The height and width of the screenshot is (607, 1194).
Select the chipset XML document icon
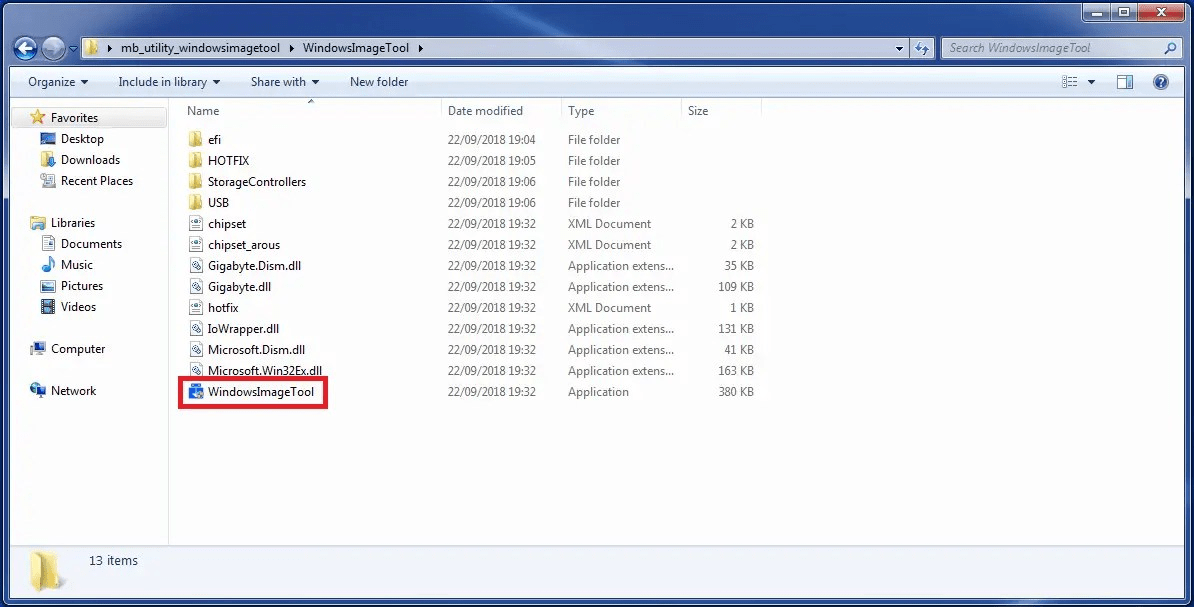click(195, 224)
